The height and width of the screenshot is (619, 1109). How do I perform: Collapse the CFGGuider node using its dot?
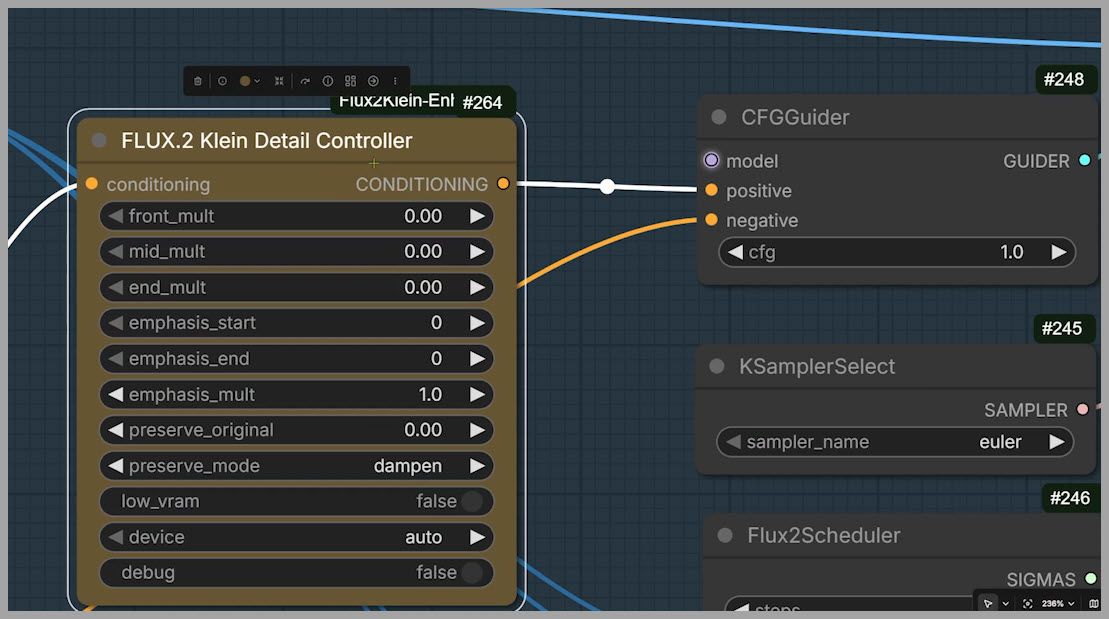point(719,117)
